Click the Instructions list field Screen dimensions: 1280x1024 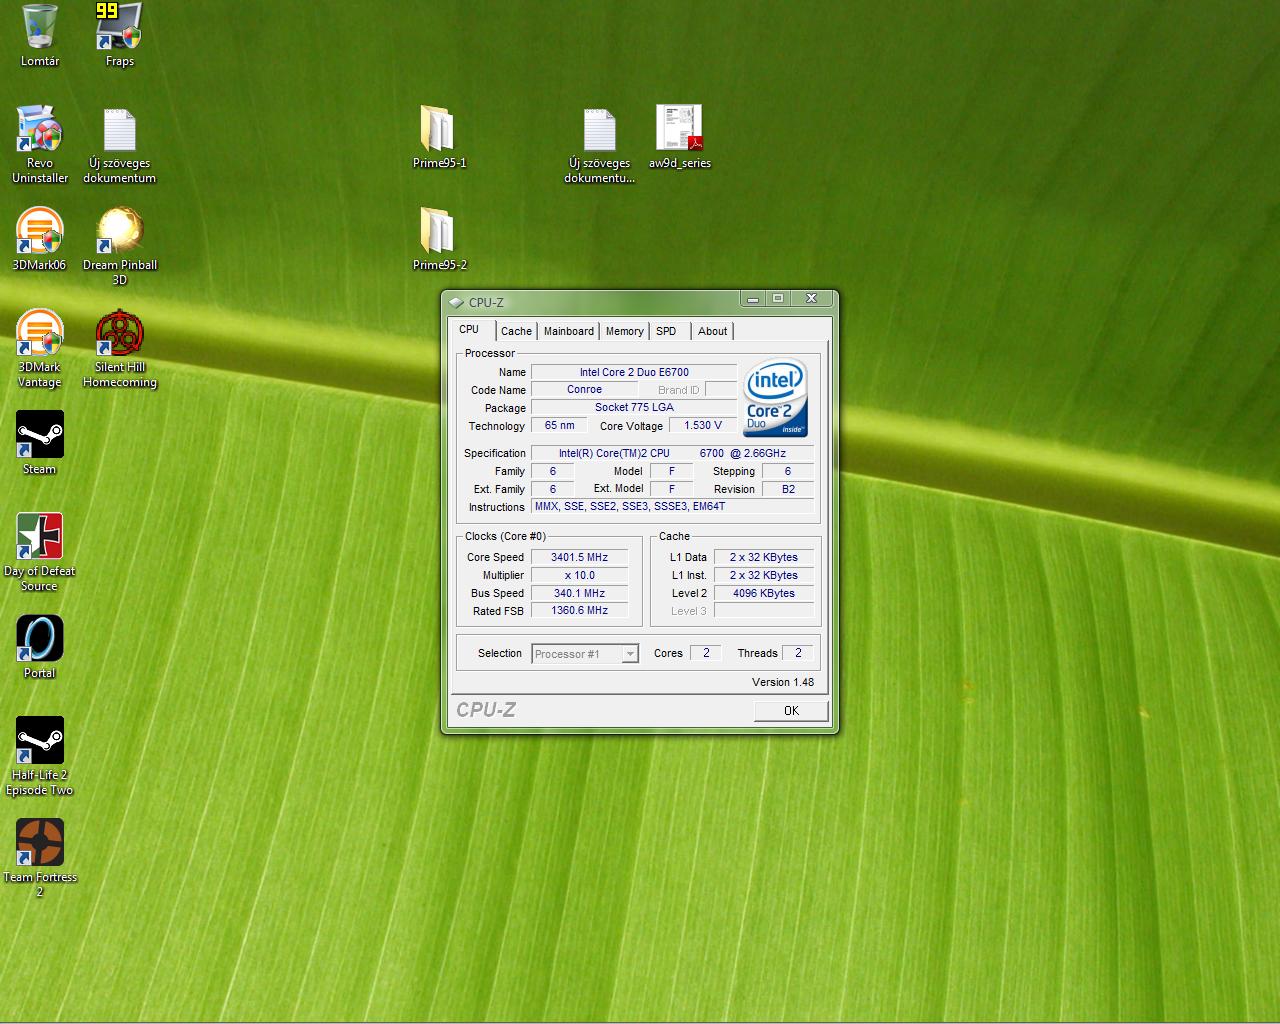(x=672, y=507)
